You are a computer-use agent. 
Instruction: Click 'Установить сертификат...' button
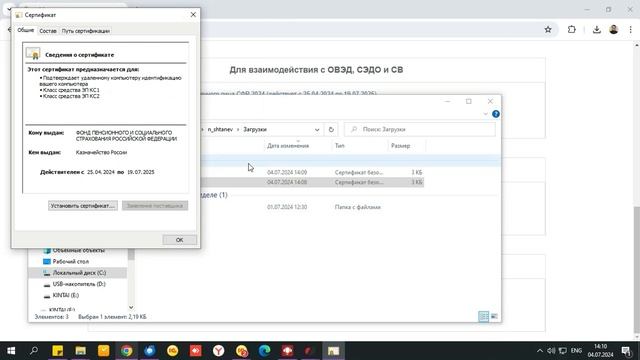tap(83, 206)
